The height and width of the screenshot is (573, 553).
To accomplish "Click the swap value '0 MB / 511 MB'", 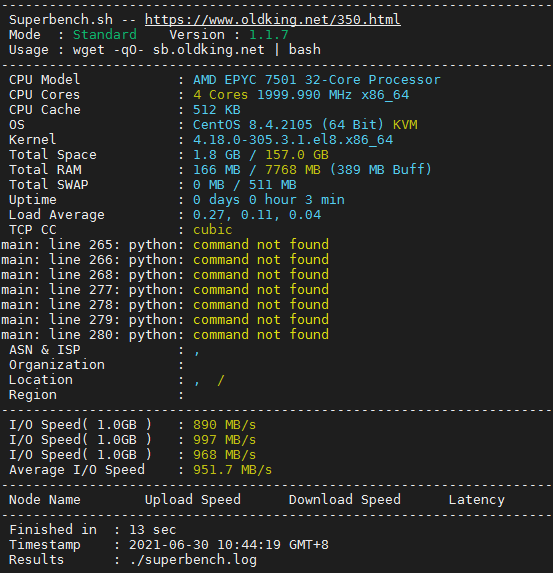I will pyautogui.click(x=245, y=185).
